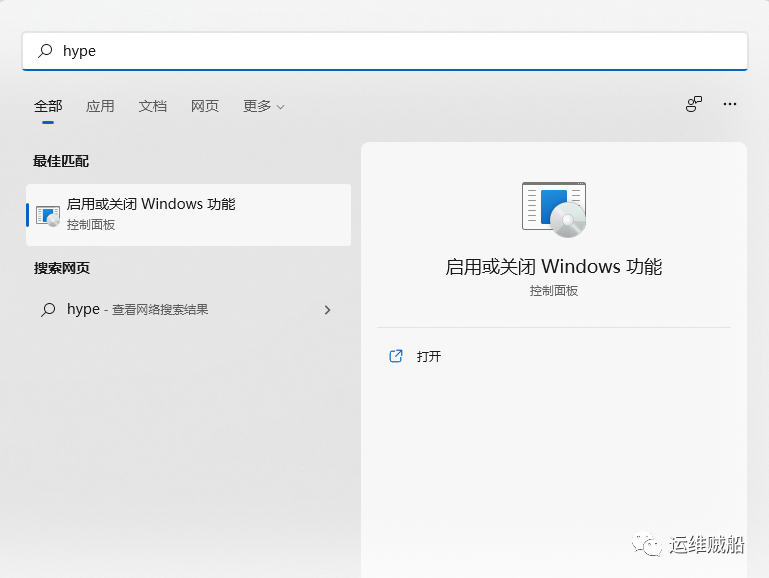
Task: Click the 搜索网页 section heading
Action: point(62,268)
